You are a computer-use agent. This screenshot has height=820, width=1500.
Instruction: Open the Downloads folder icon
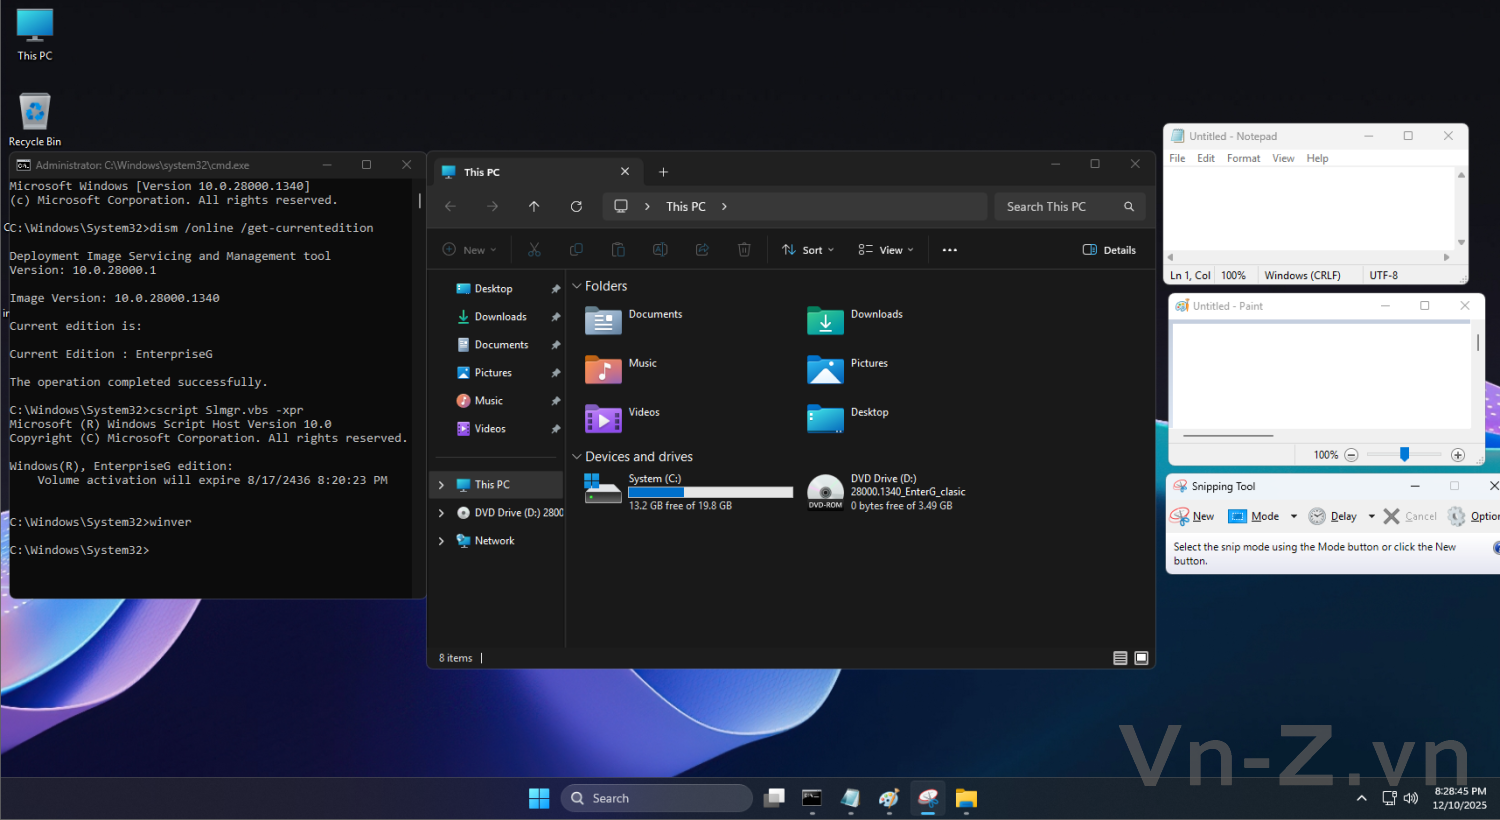(825, 321)
